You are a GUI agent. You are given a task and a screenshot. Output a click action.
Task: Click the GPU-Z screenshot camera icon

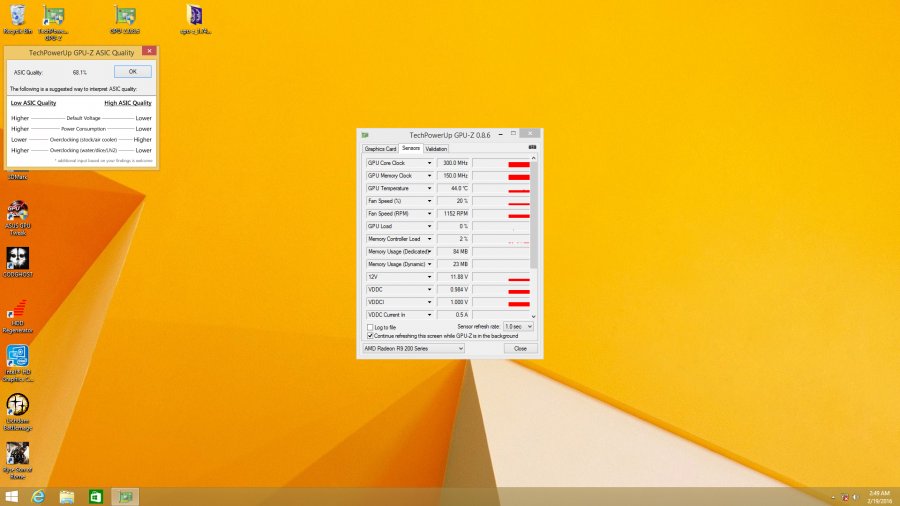click(x=532, y=147)
